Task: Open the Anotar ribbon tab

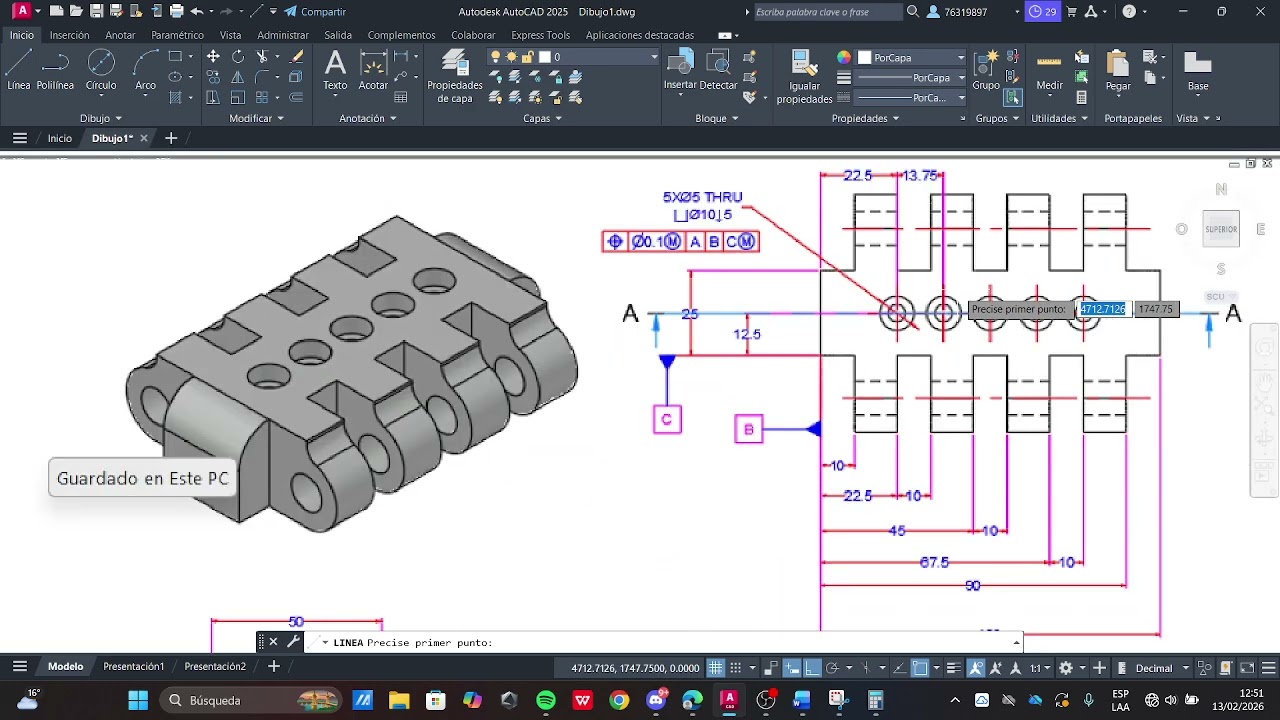Action: pyautogui.click(x=120, y=35)
